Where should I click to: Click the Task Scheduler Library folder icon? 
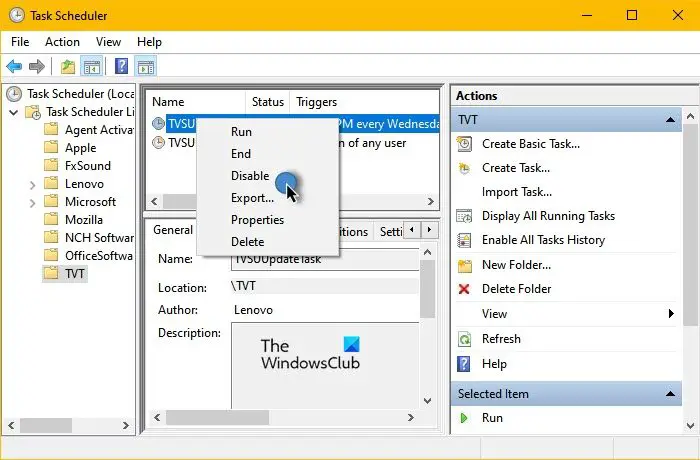(x=33, y=112)
